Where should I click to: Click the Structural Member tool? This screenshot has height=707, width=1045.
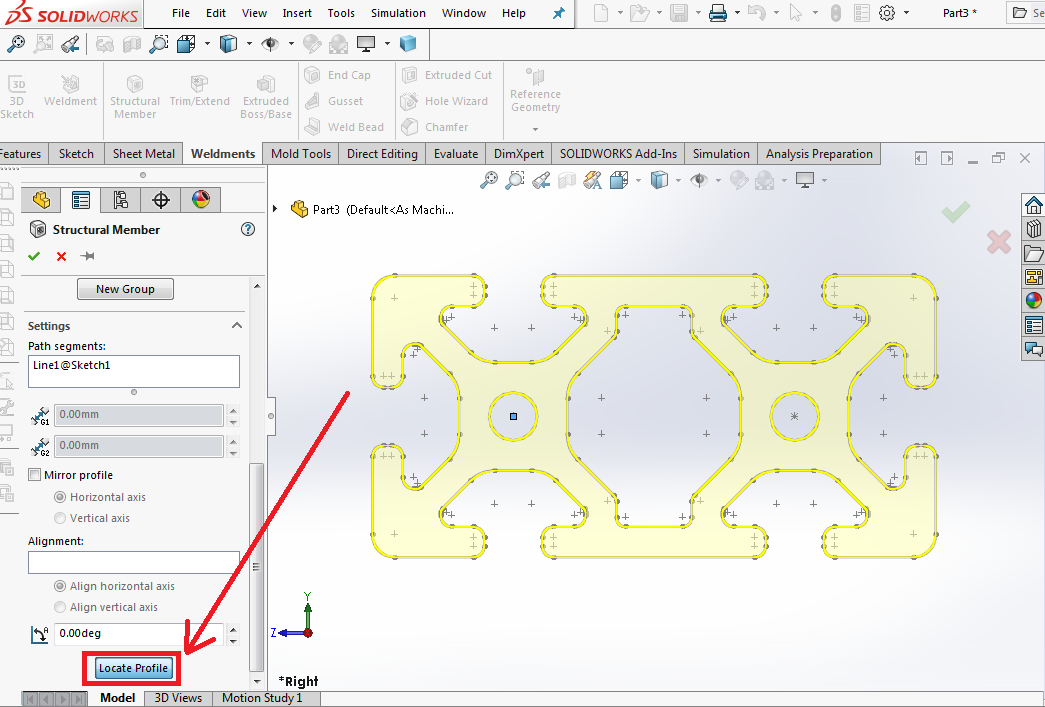(135, 97)
